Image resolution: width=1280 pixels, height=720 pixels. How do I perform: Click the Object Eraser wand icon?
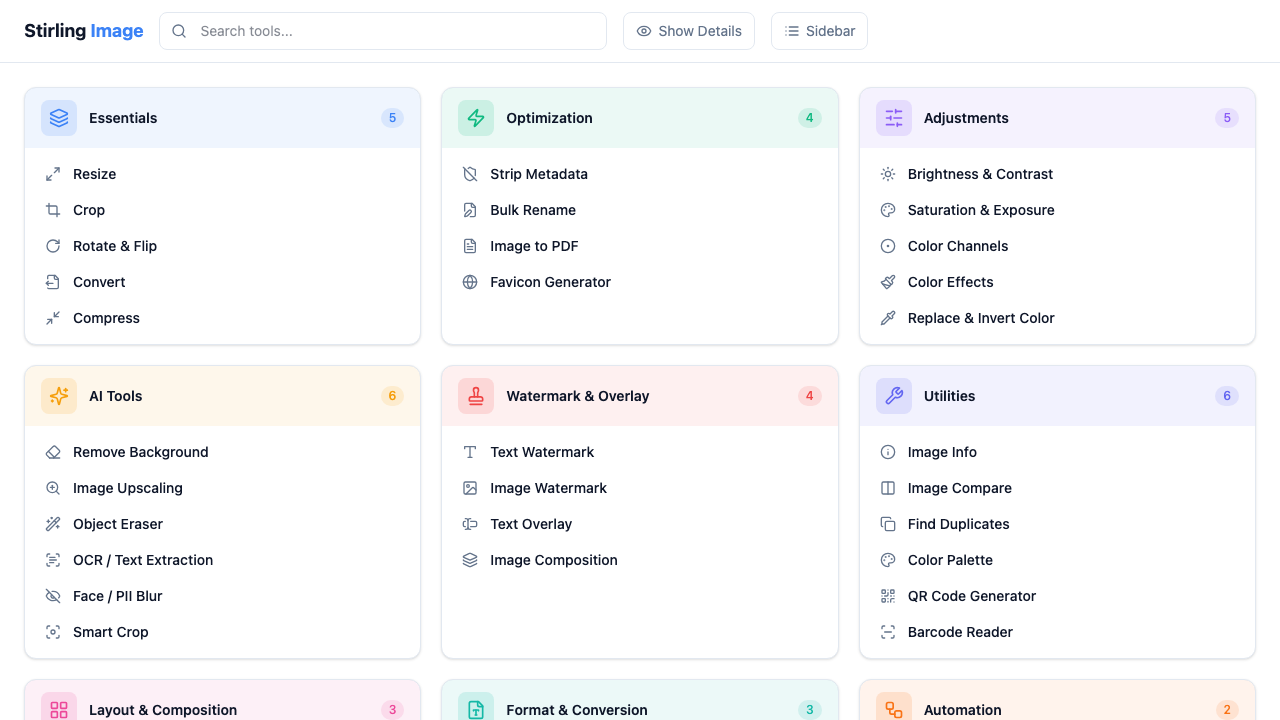pos(53,524)
